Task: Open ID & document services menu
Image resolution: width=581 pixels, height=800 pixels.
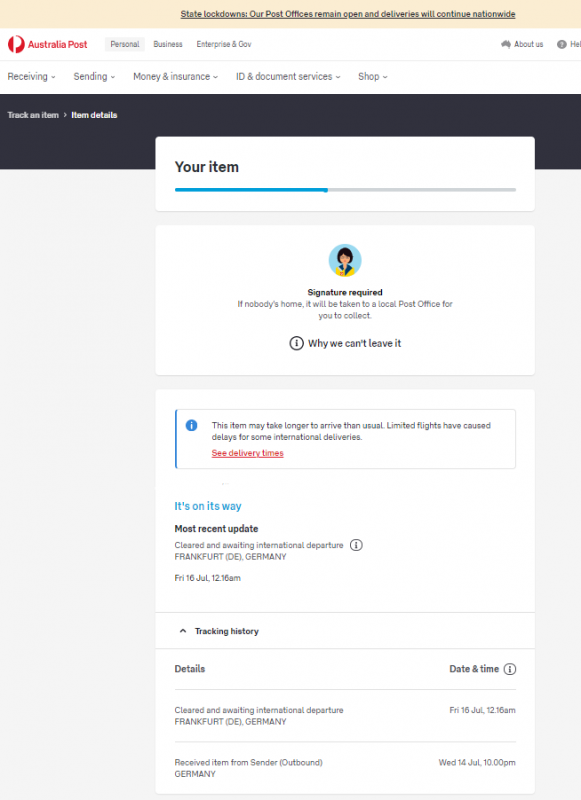Action: (x=288, y=77)
